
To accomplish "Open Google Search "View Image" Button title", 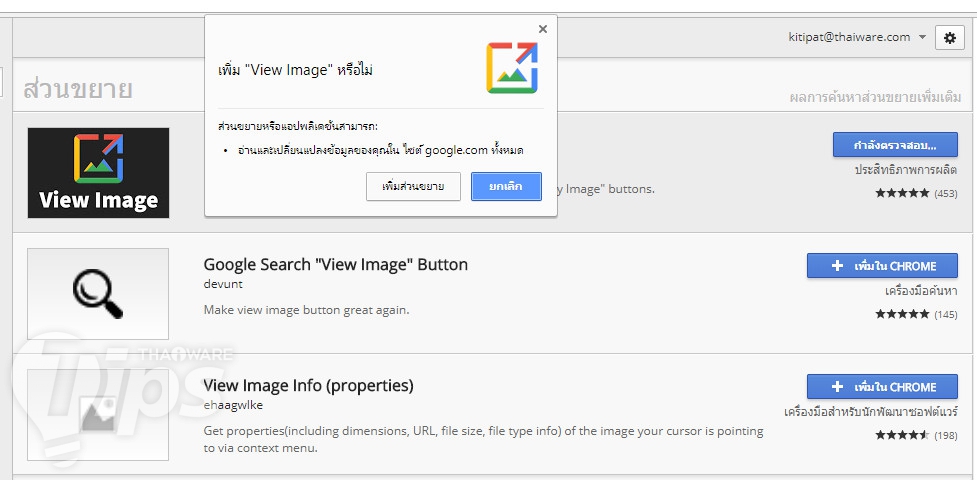I will tap(335, 265).
